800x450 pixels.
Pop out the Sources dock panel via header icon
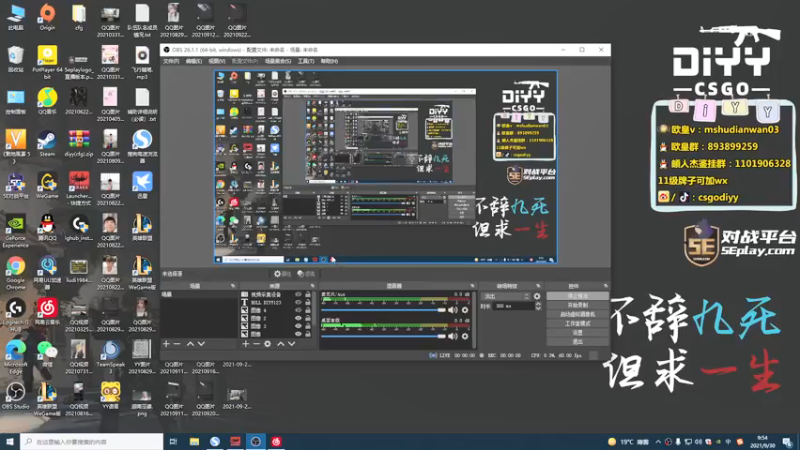[x=313, y=286]
